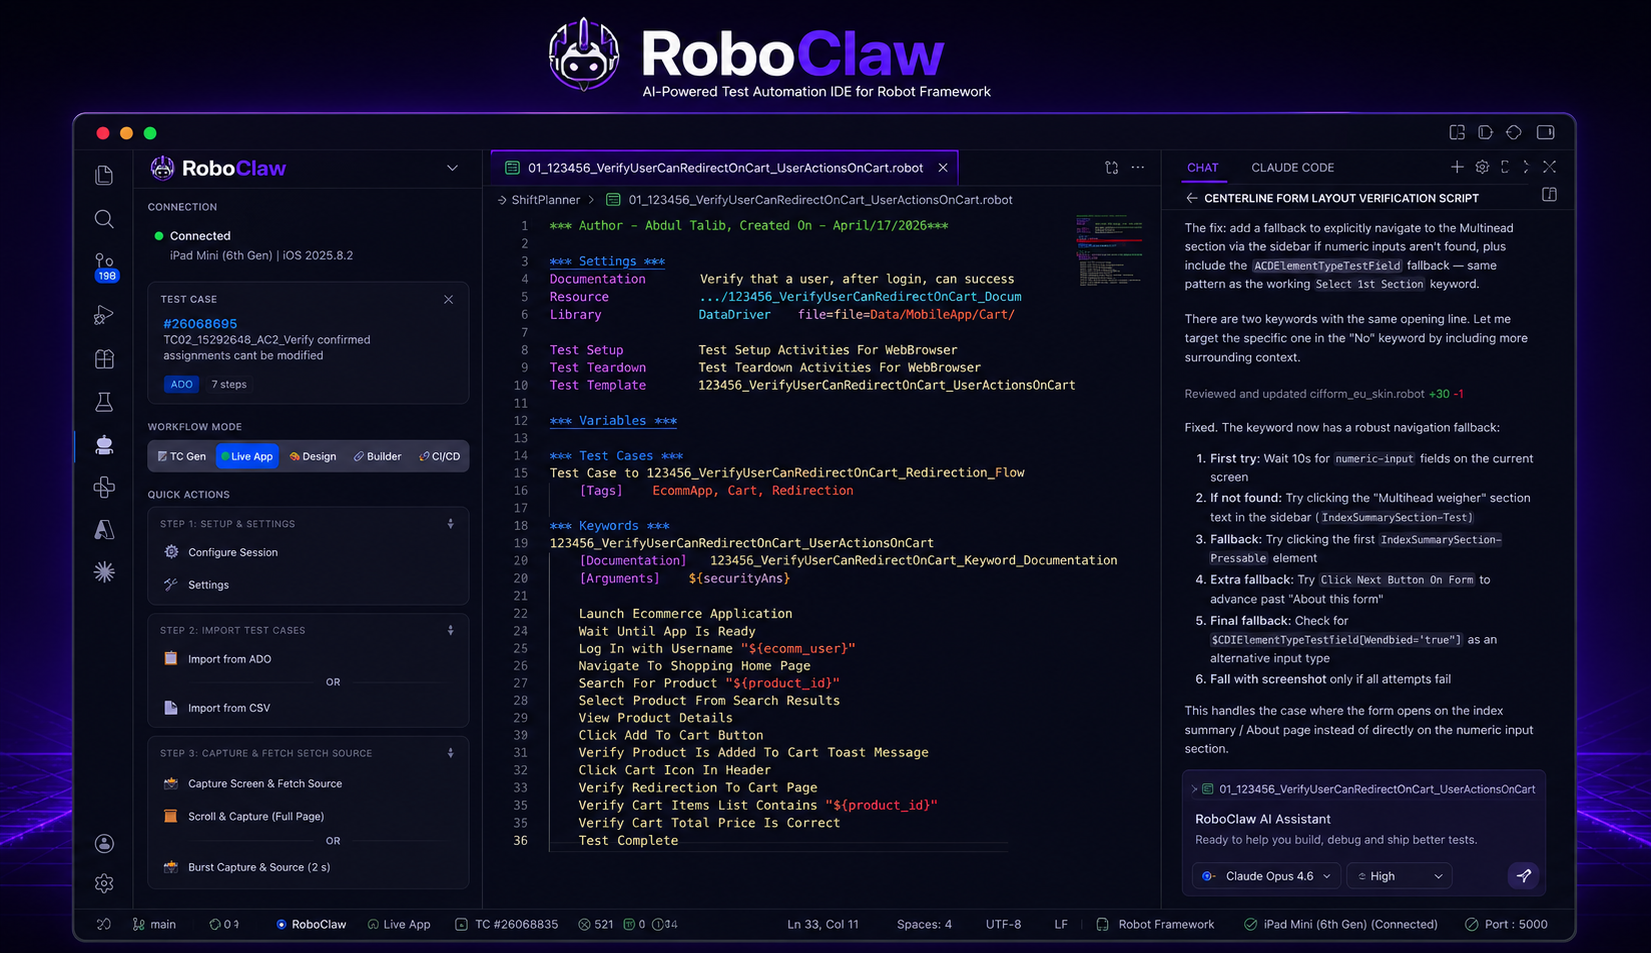Open the Claude starburst icon in the sidebar
1651x953 pixels.
tap(104, 572)
